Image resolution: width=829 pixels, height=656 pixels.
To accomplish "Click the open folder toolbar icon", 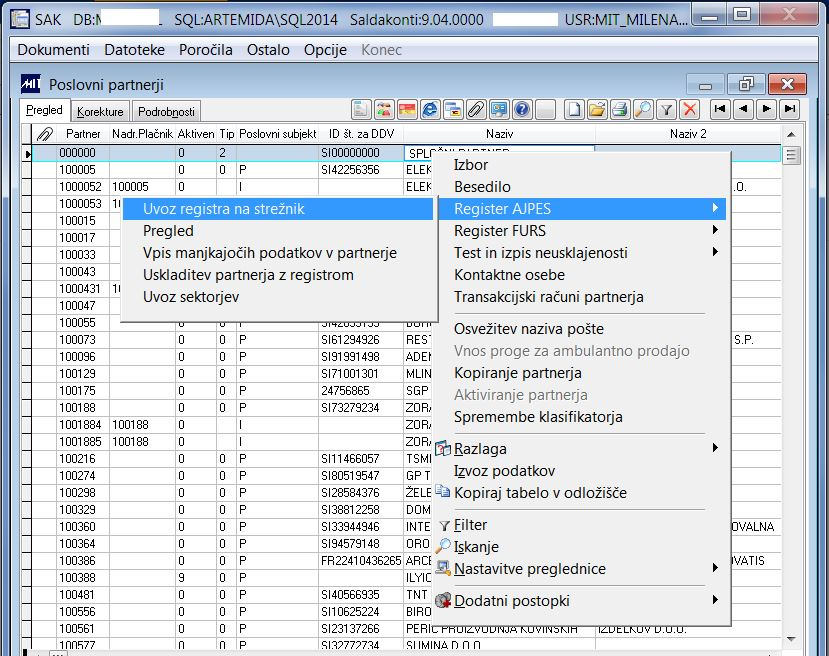I will point(597,110).
